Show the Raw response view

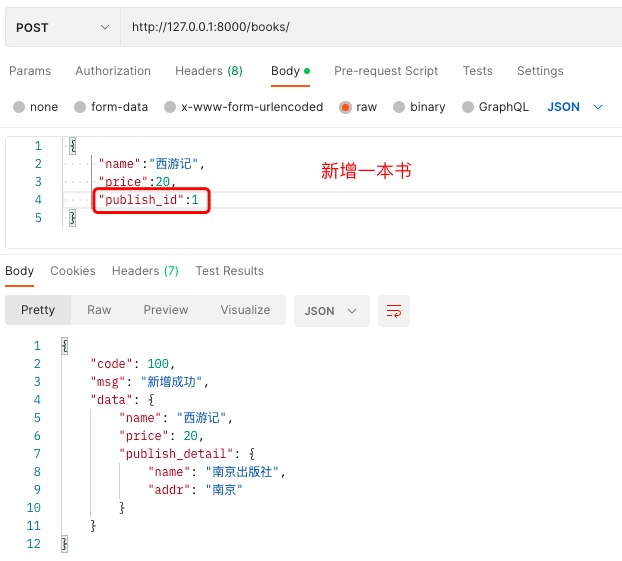99,310
